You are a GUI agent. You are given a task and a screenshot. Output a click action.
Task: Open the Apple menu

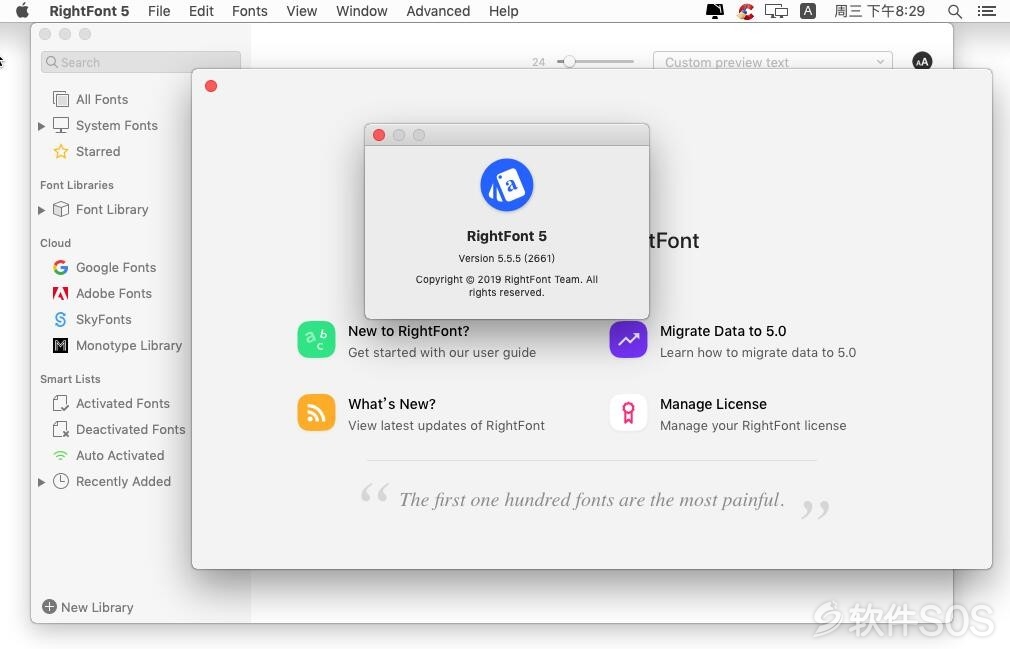coord(23,11)
